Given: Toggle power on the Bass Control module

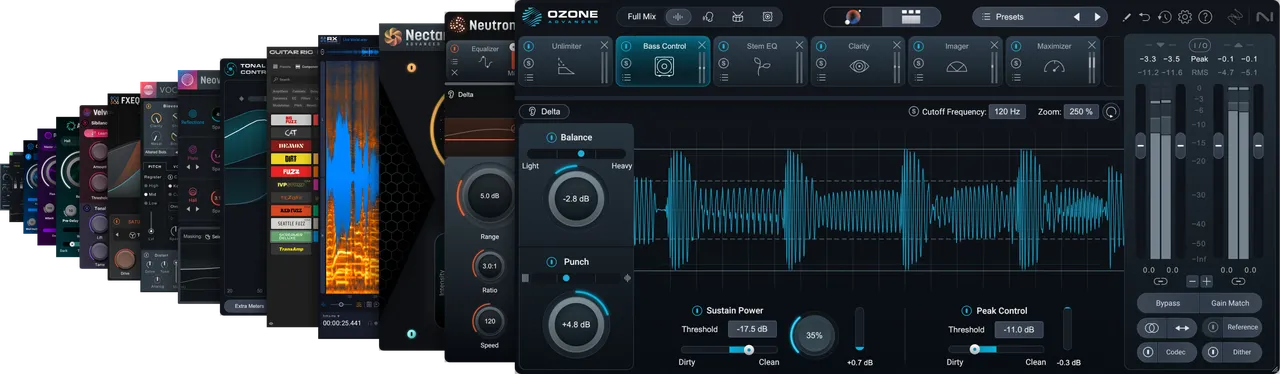Looking at the screenshot, I should coord(626,46).
